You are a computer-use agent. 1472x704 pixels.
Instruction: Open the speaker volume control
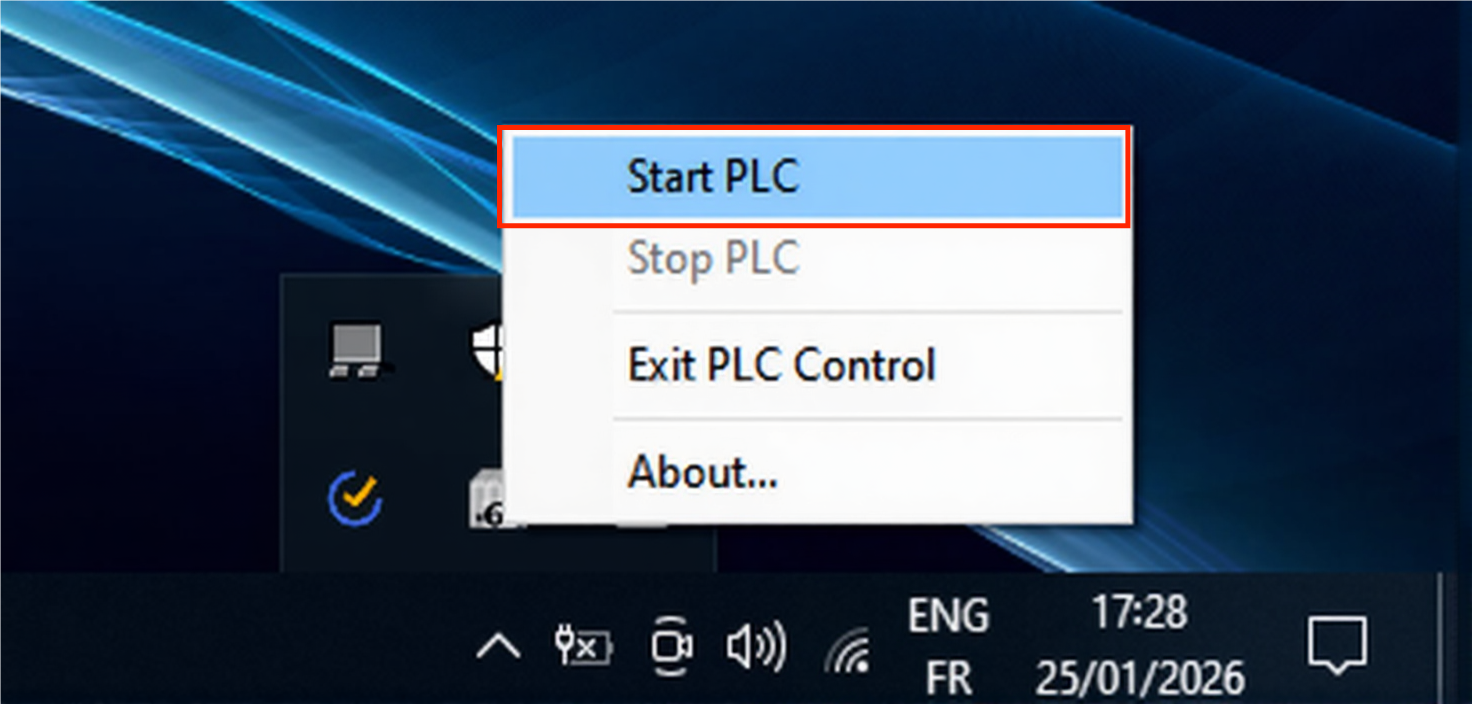(756, 648)
